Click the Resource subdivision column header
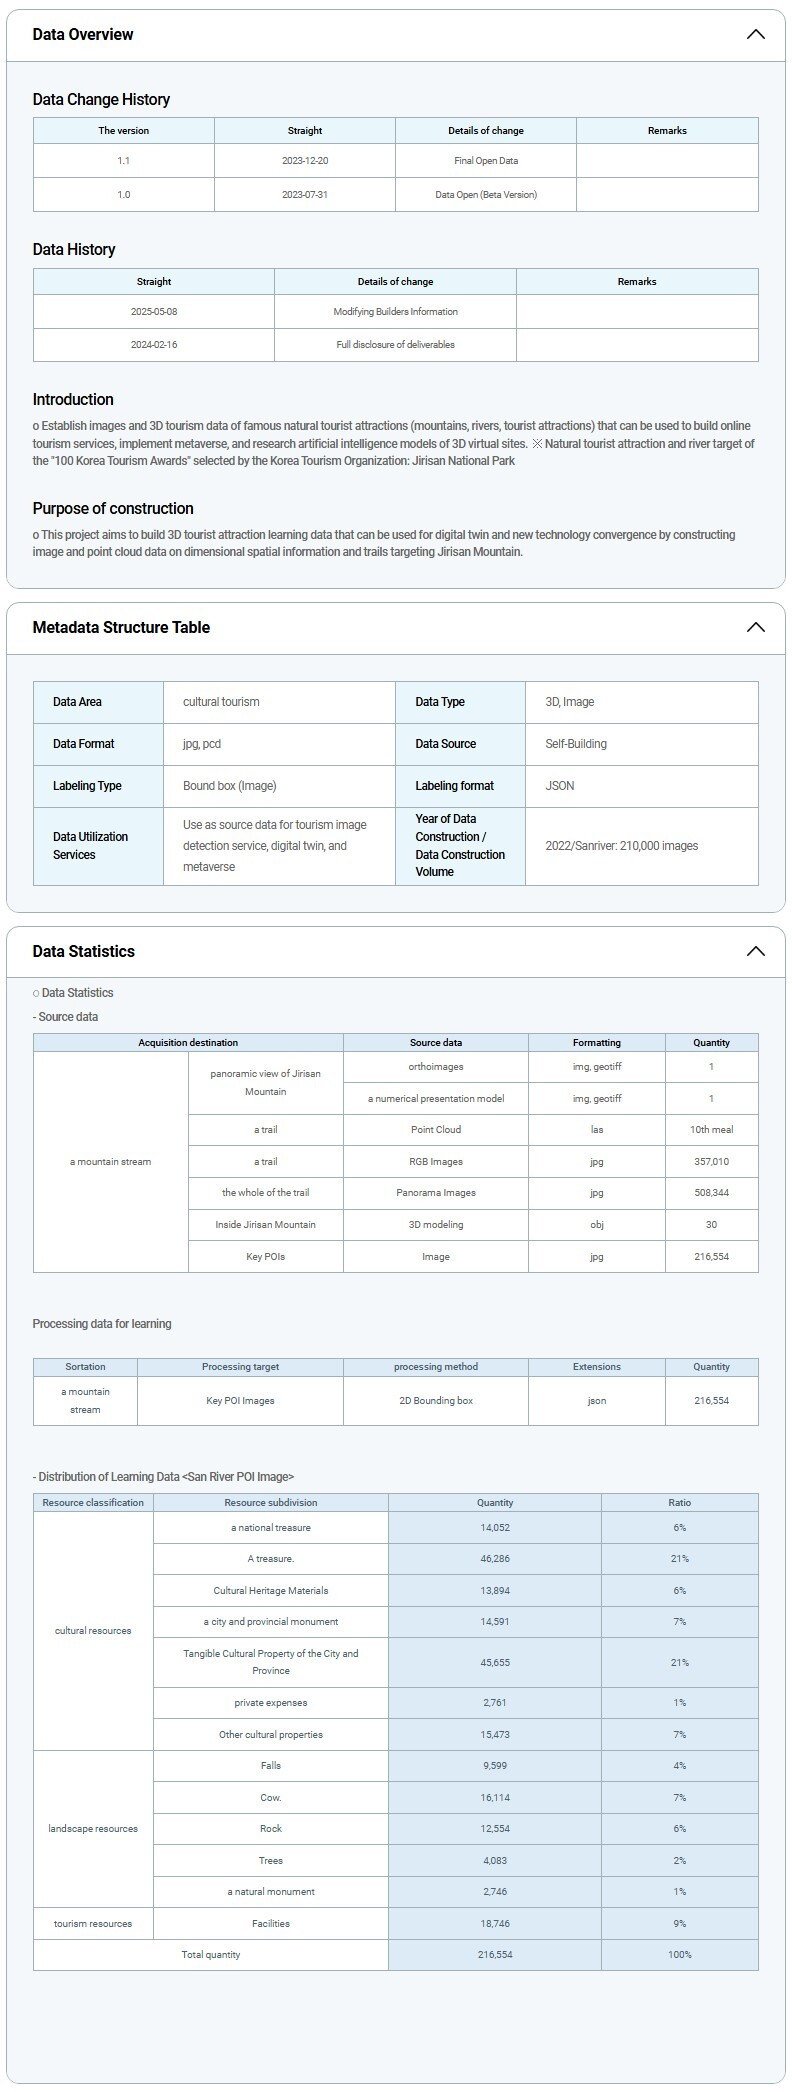This screenshot has height=2092, width=792. [x=270, y=1502]
